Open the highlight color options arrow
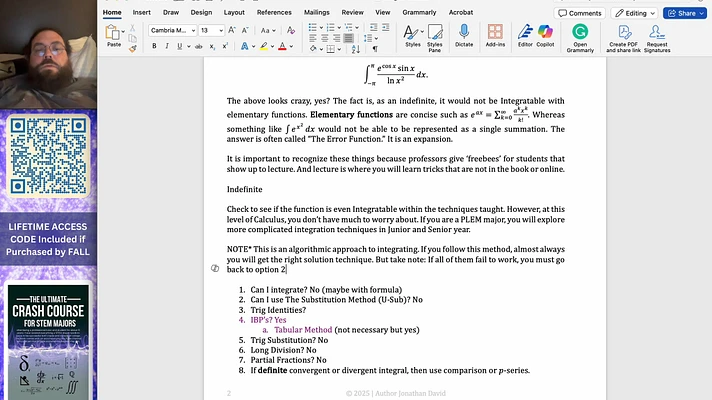The image size is (712, 400). tap(272, 46)
